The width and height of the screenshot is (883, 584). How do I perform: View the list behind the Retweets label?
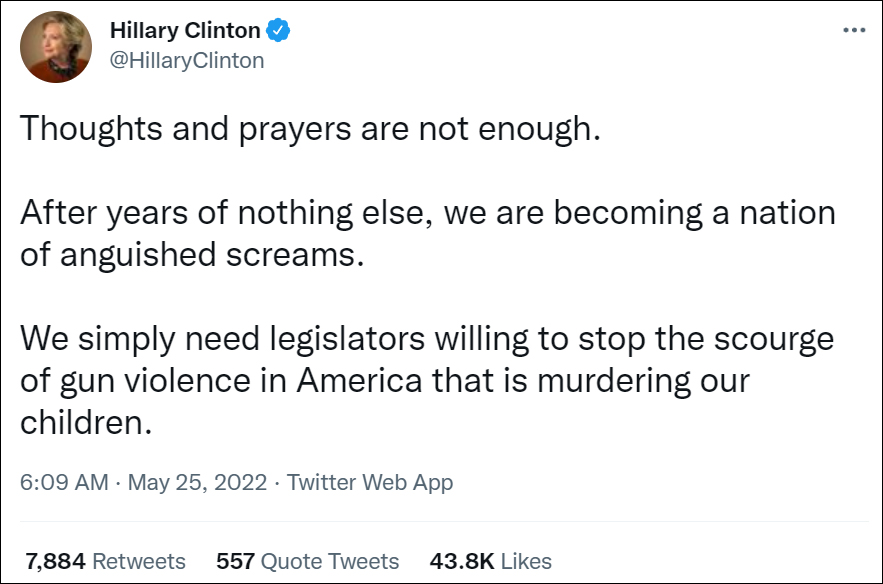(x=139, y=561)
